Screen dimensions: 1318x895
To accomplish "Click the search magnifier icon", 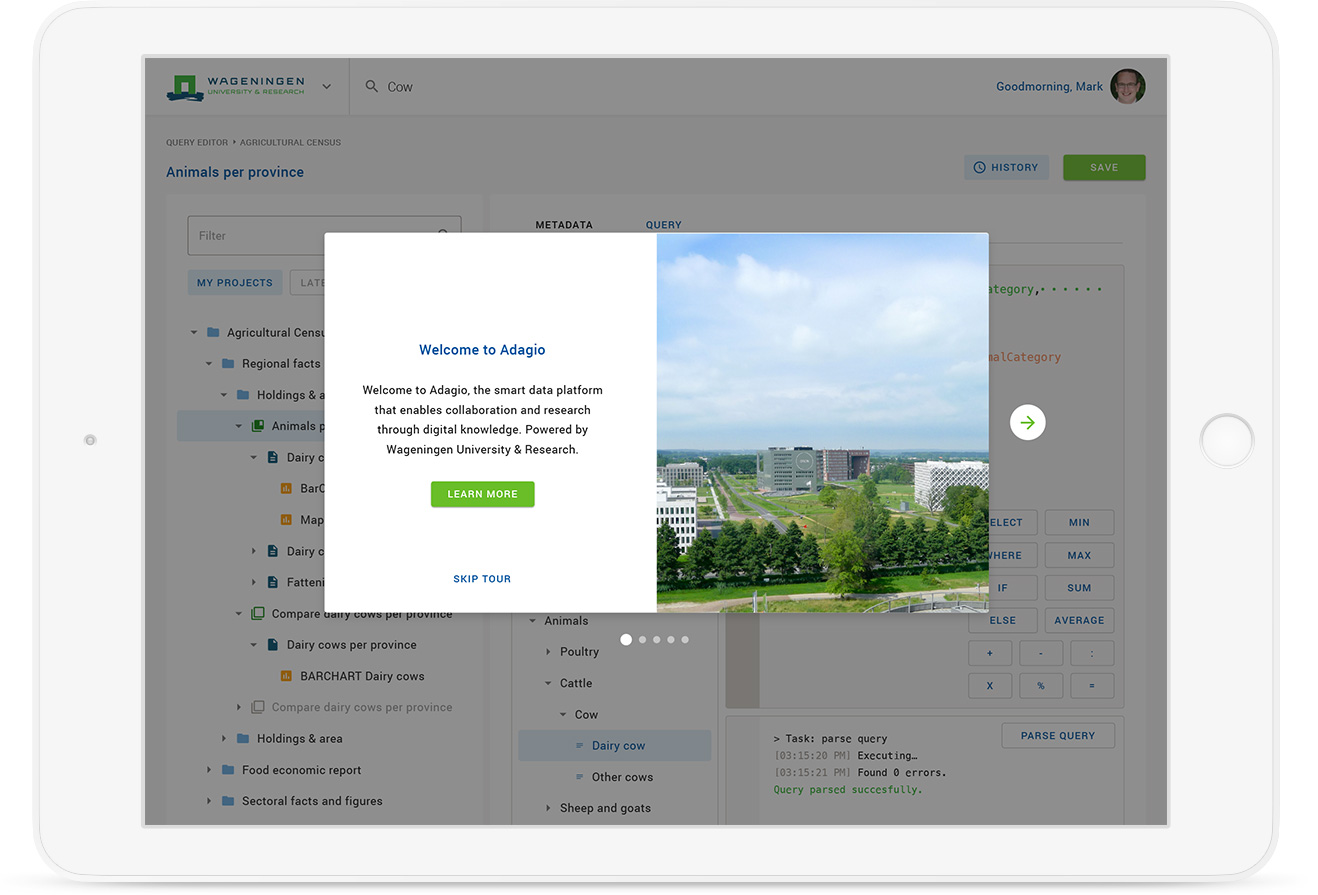I will click(372, 87).
